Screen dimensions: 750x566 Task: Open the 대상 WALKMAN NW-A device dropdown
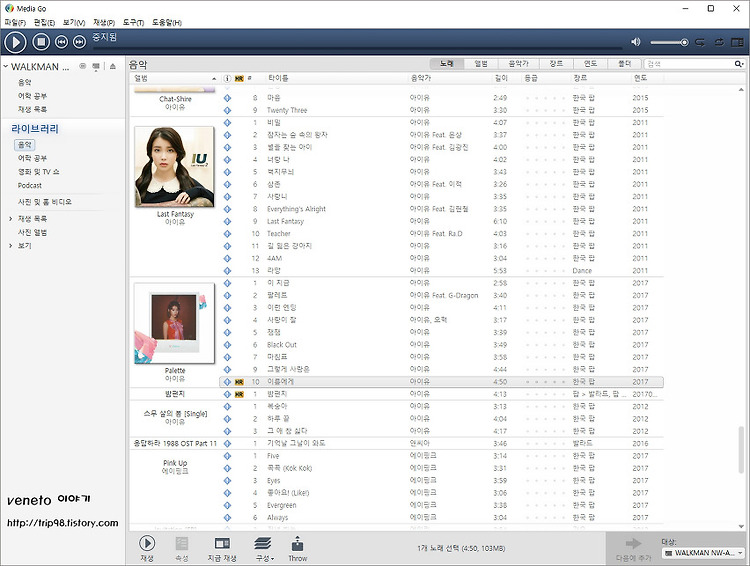(703, 553)
